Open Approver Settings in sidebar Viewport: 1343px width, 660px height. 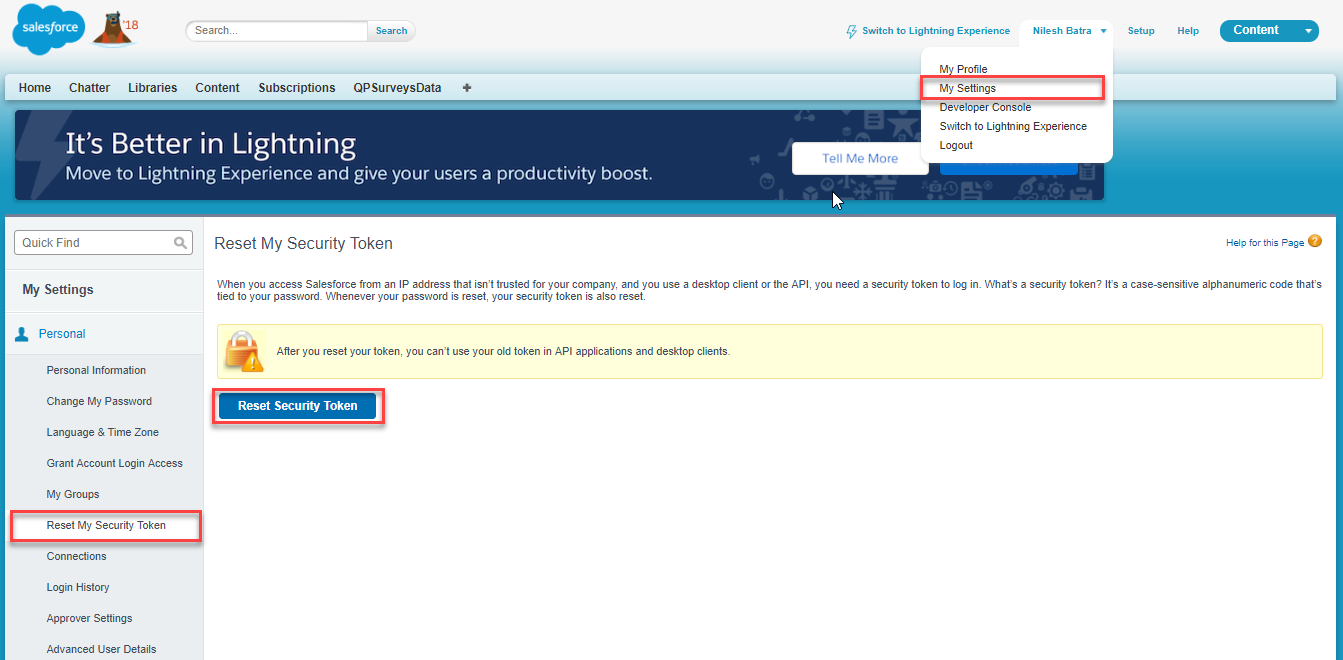(89, 618)
